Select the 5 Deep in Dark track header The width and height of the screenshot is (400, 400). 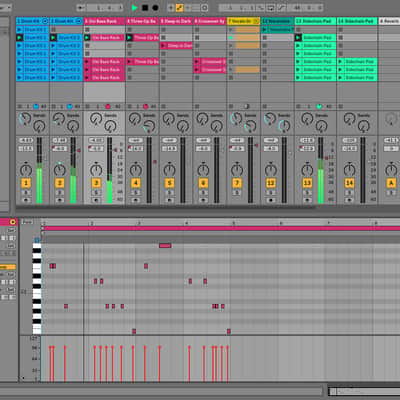coord(176,21)
